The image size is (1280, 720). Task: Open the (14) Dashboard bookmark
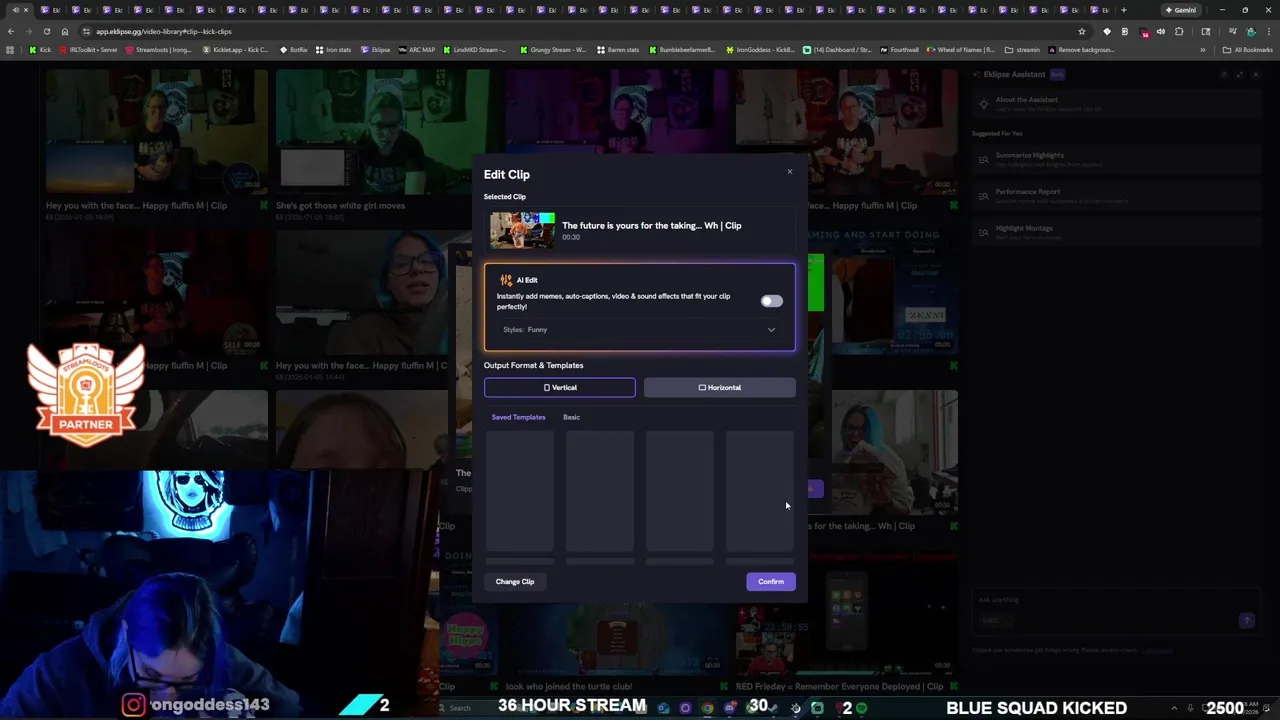pos(838,50)
